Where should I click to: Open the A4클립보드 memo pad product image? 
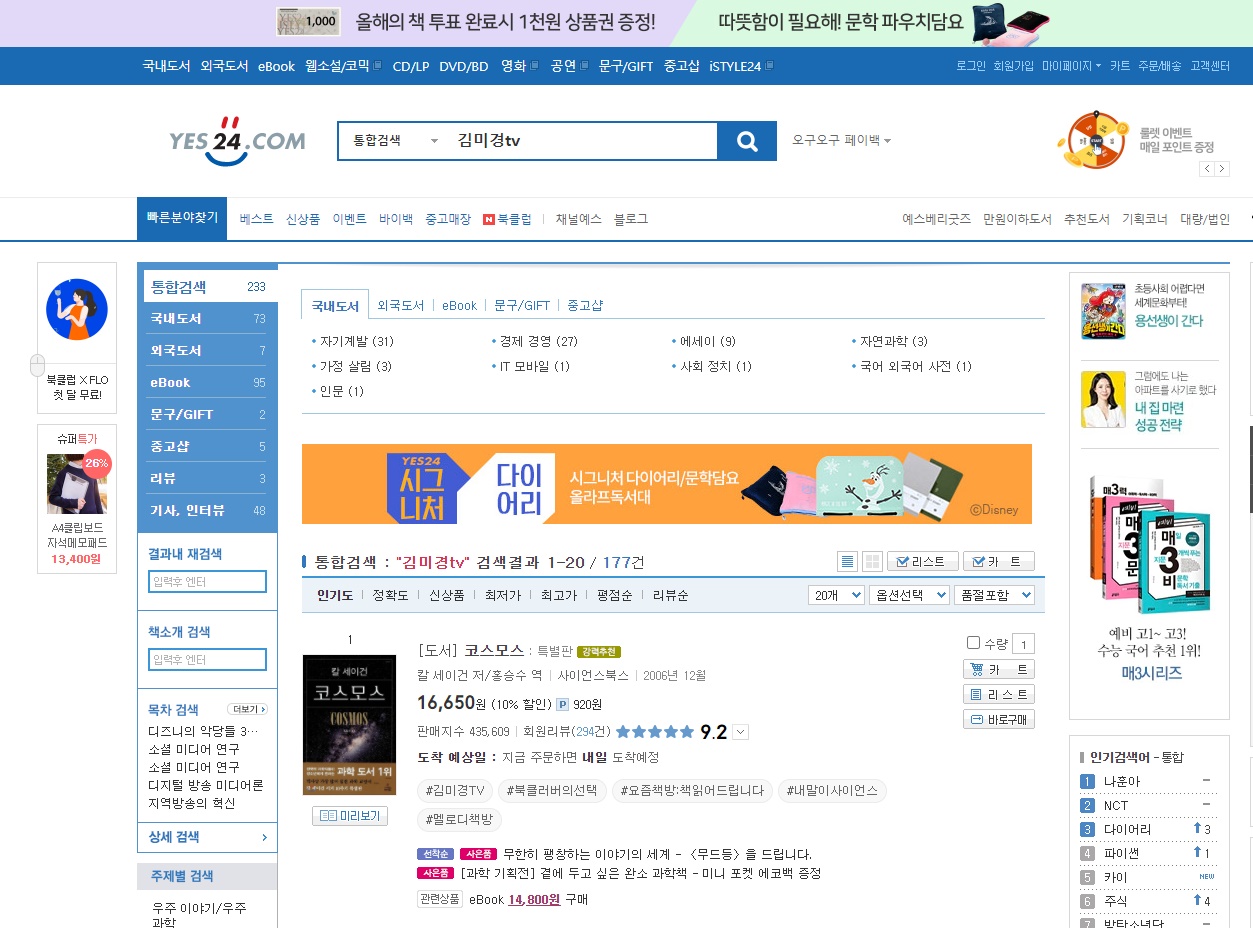[77, 482]
